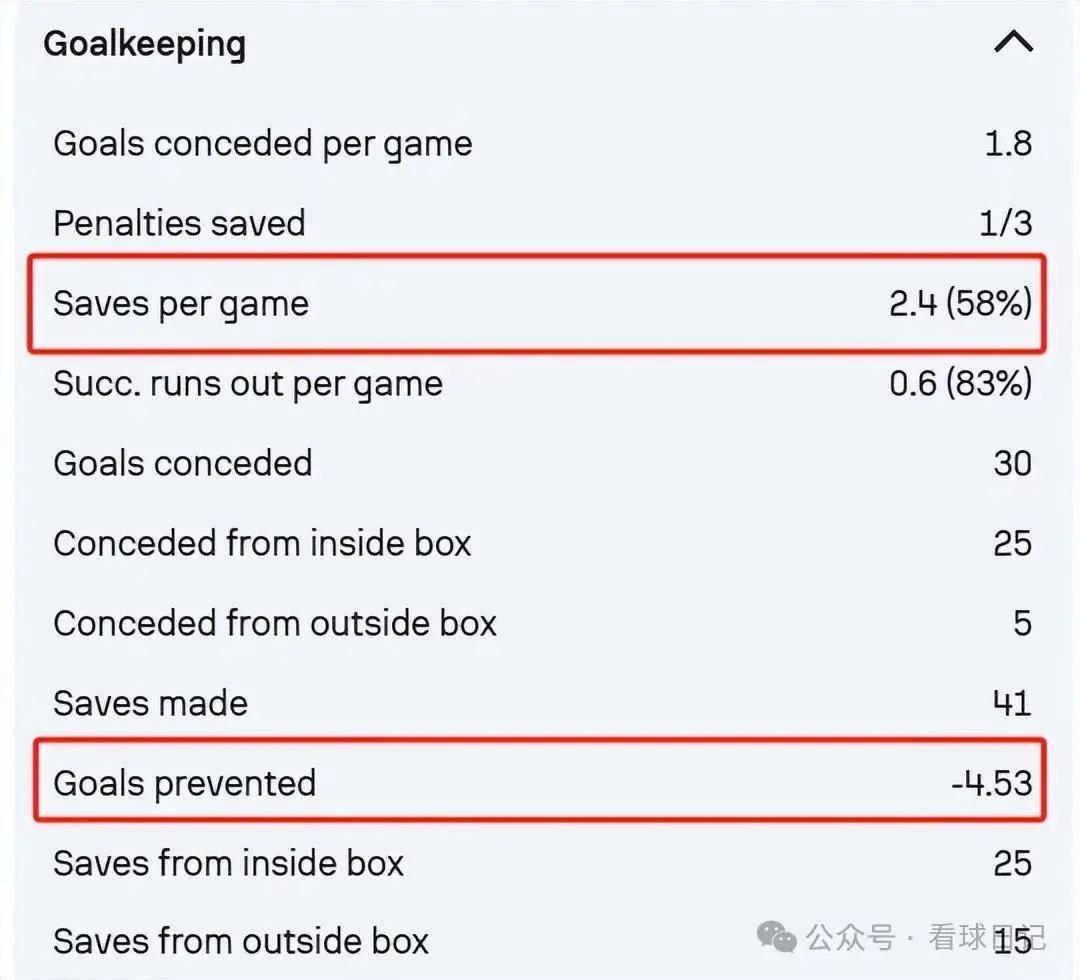Click the 1/3 penalties saved value

[x=1006, y=224]
